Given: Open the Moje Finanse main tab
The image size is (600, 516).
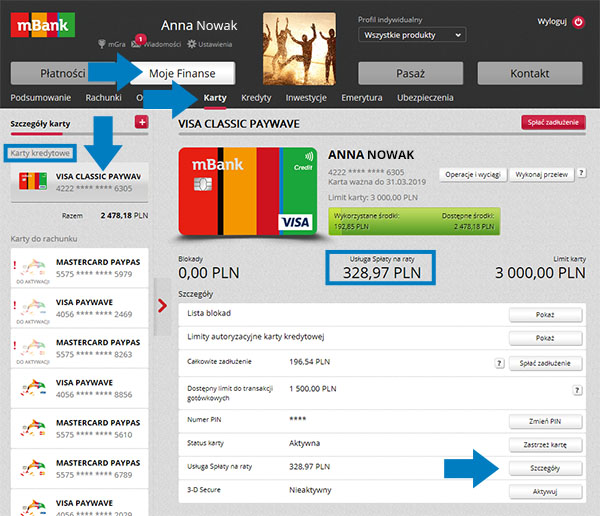Looking at the screenshot, I should click(x=183, y=73).
